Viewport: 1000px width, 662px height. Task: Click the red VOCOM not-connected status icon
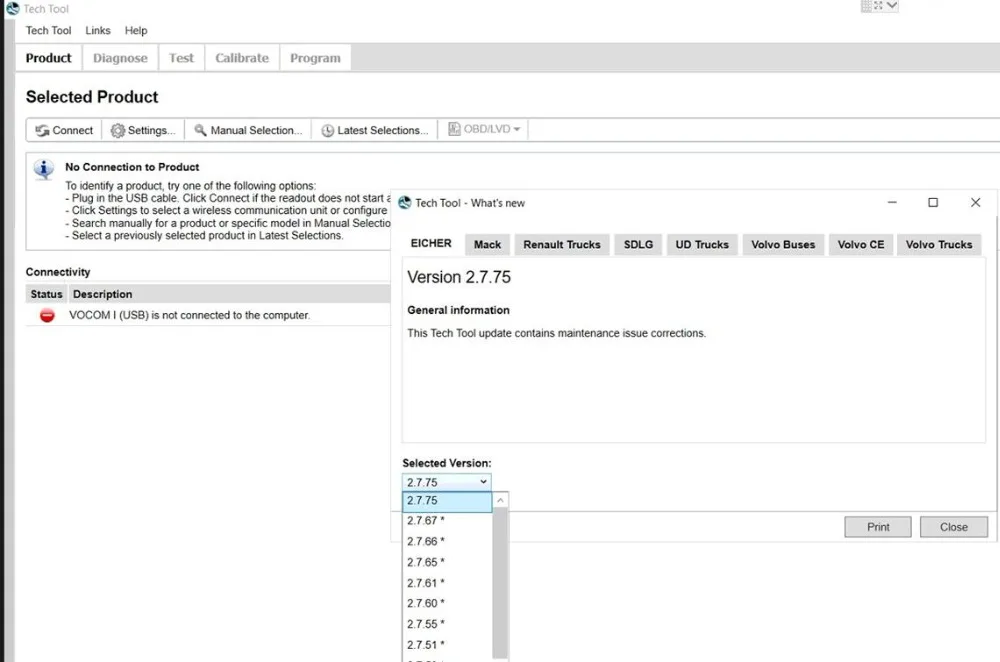47,315
